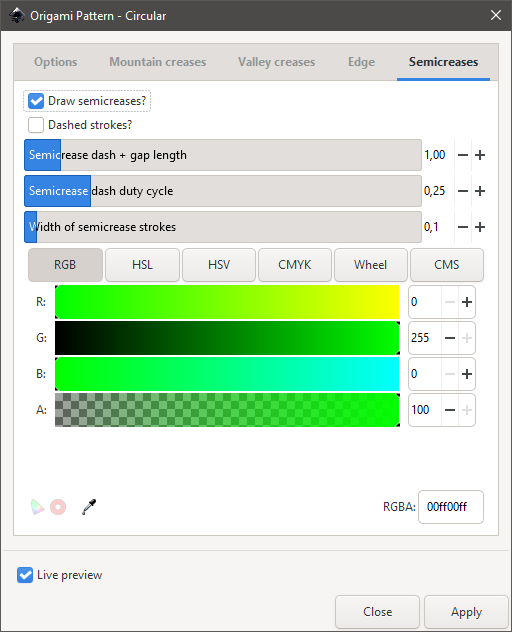Adjust the Semicrease dash duty cycle slider
This screenshot has height=632, width=512.
pos(223,191)
